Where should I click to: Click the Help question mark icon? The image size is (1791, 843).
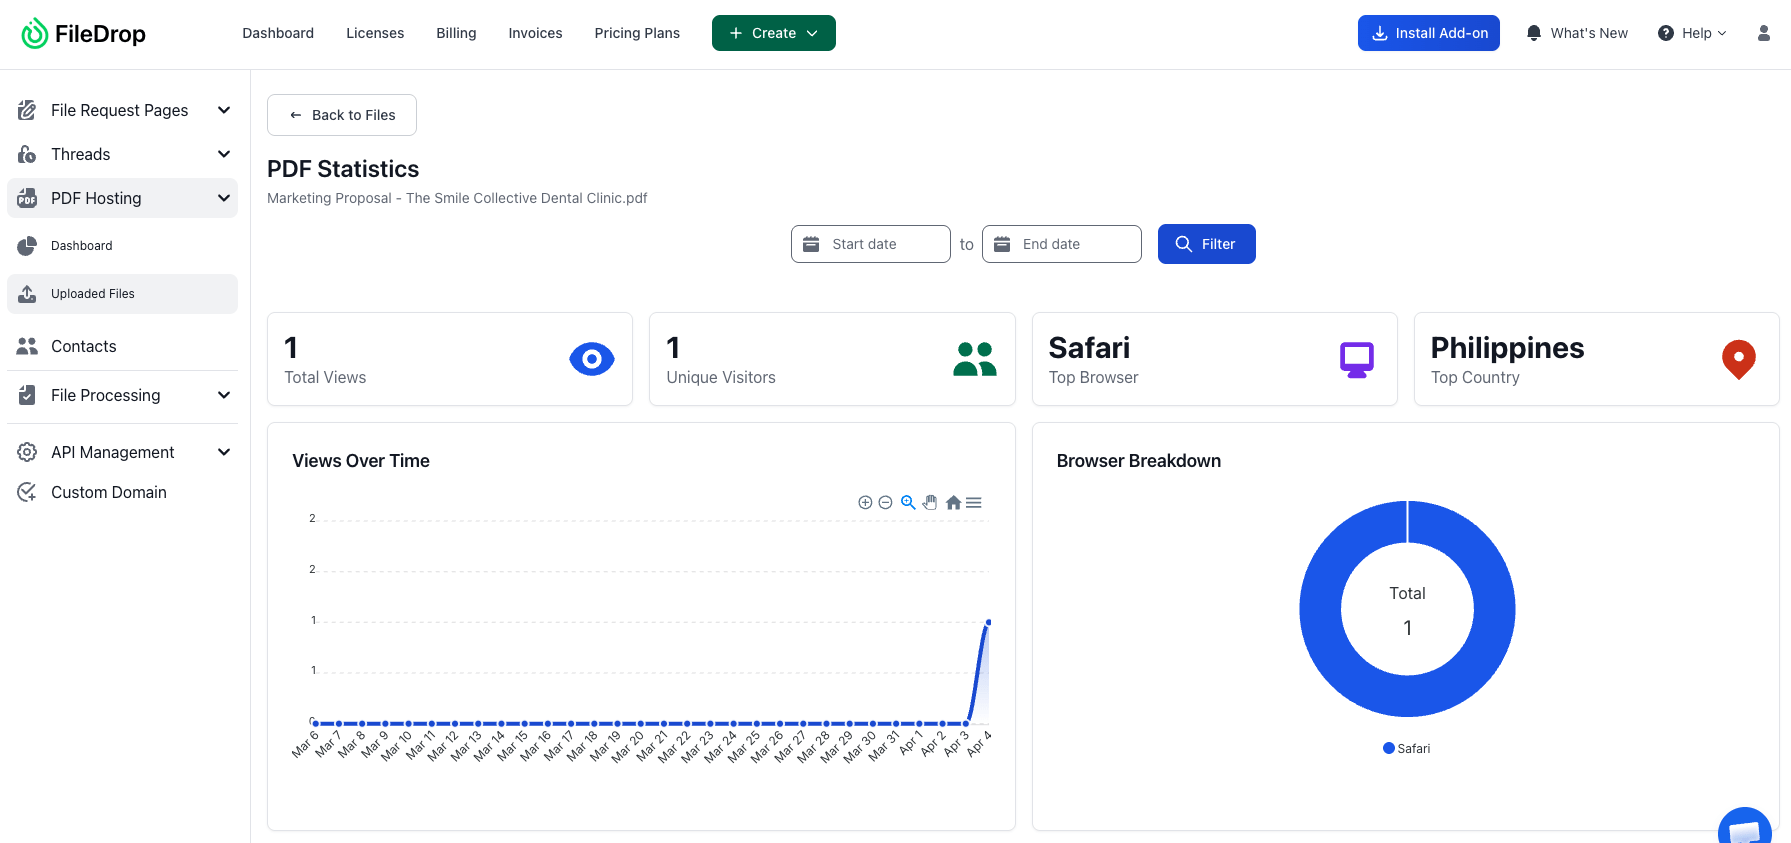click(1665, 33)
